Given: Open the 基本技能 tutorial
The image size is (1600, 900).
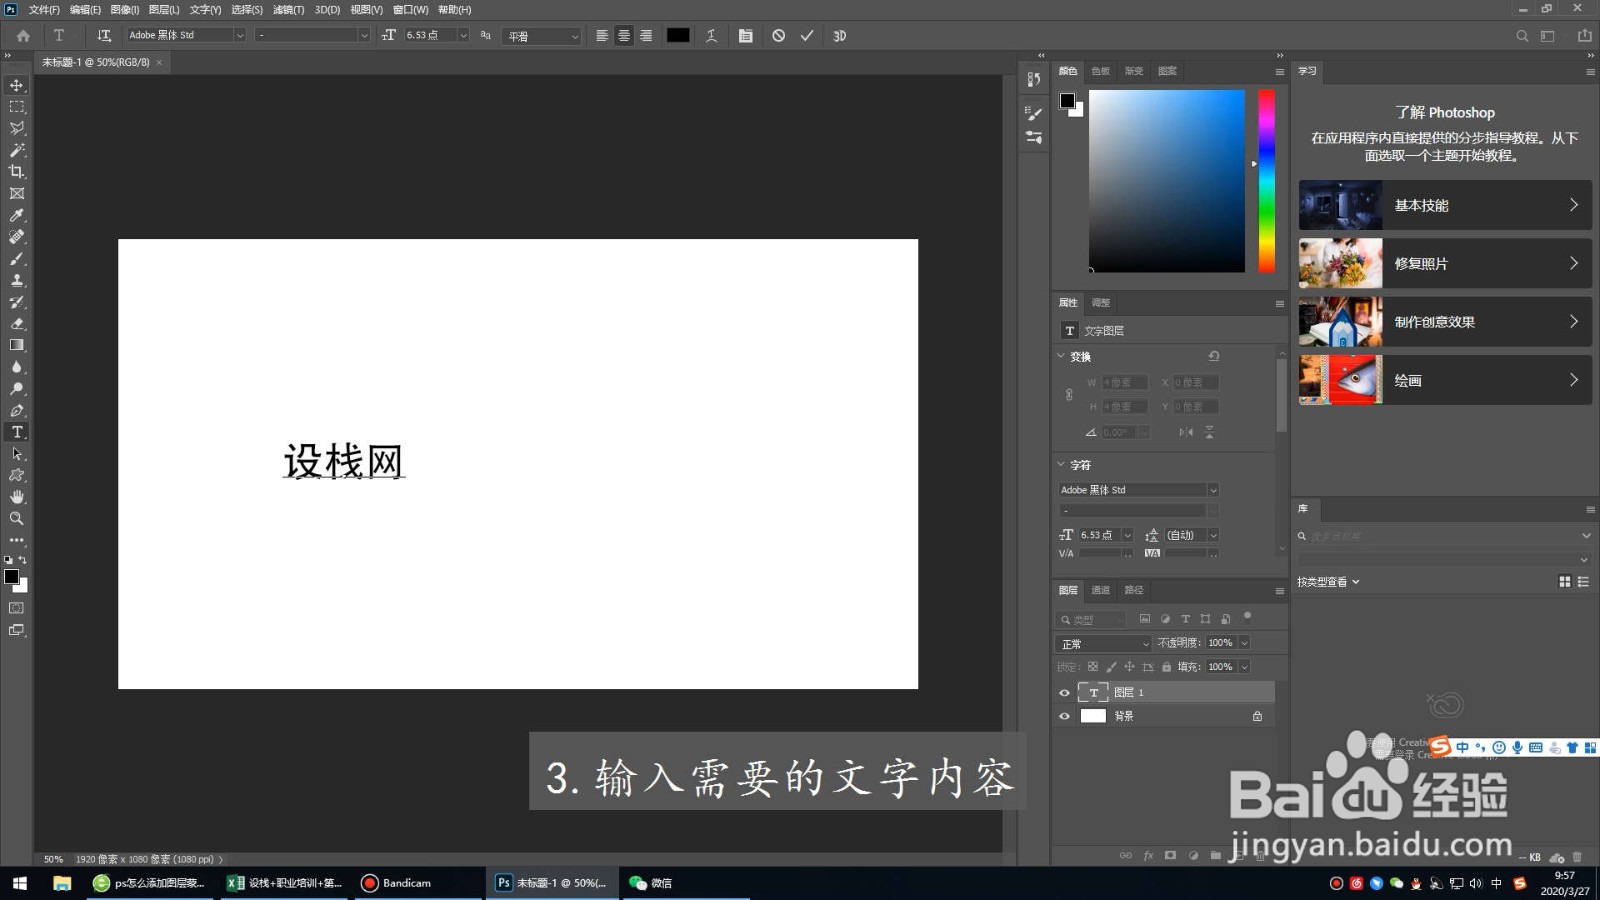Looking at the screenshot, I should point(1445,205).
